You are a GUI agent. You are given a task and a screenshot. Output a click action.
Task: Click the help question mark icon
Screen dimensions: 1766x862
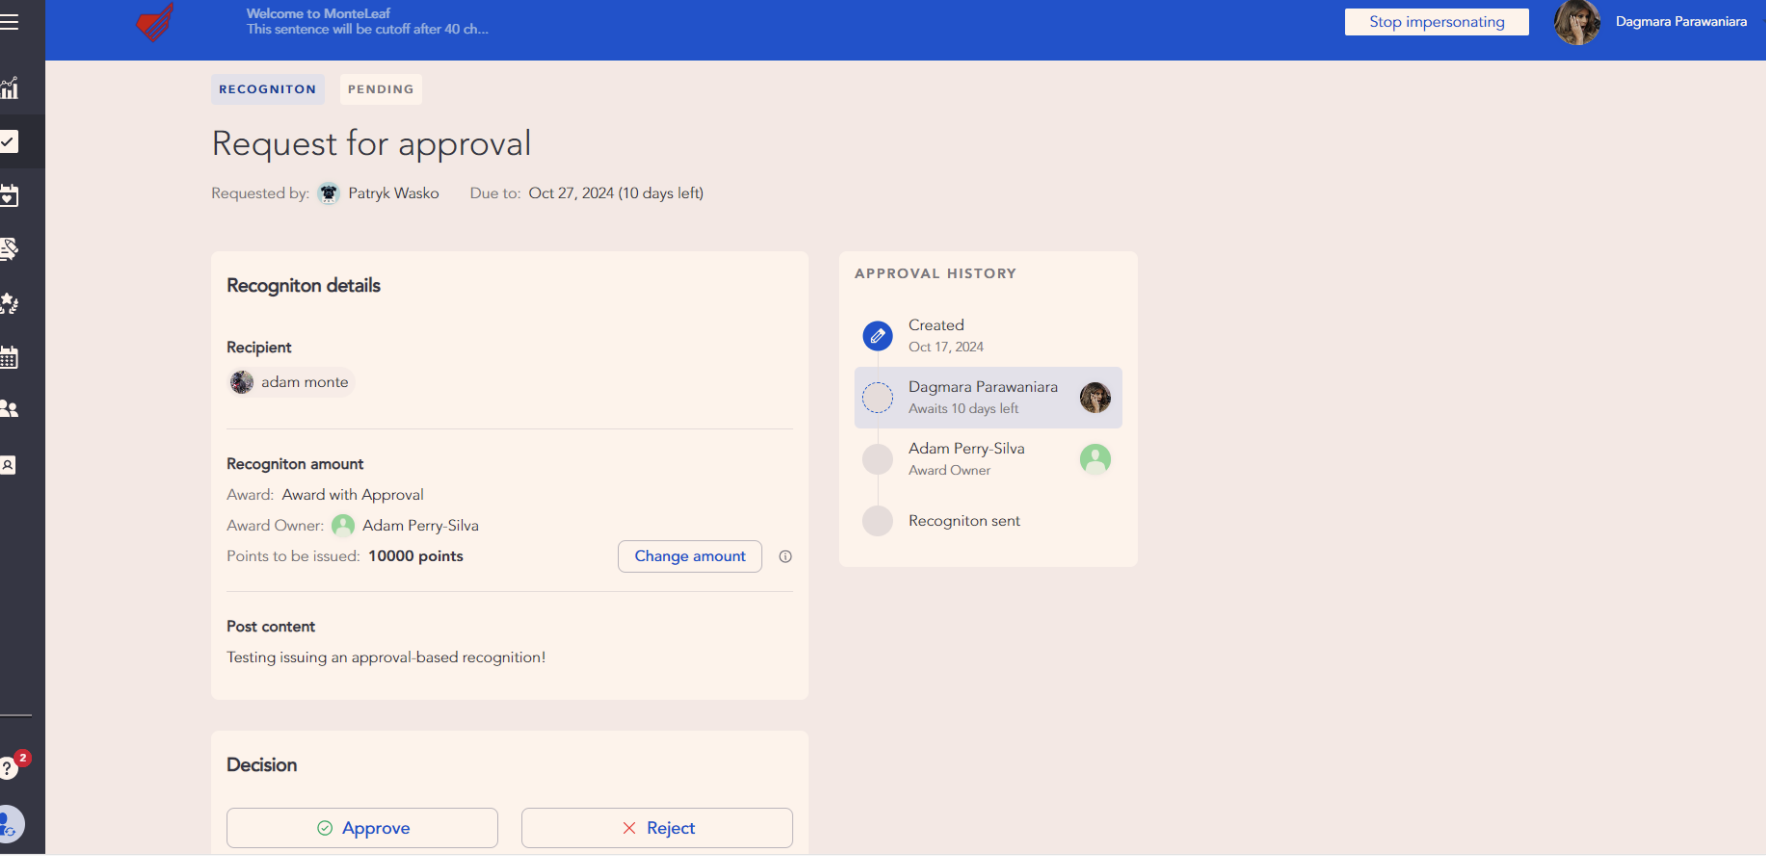(9, 768)
